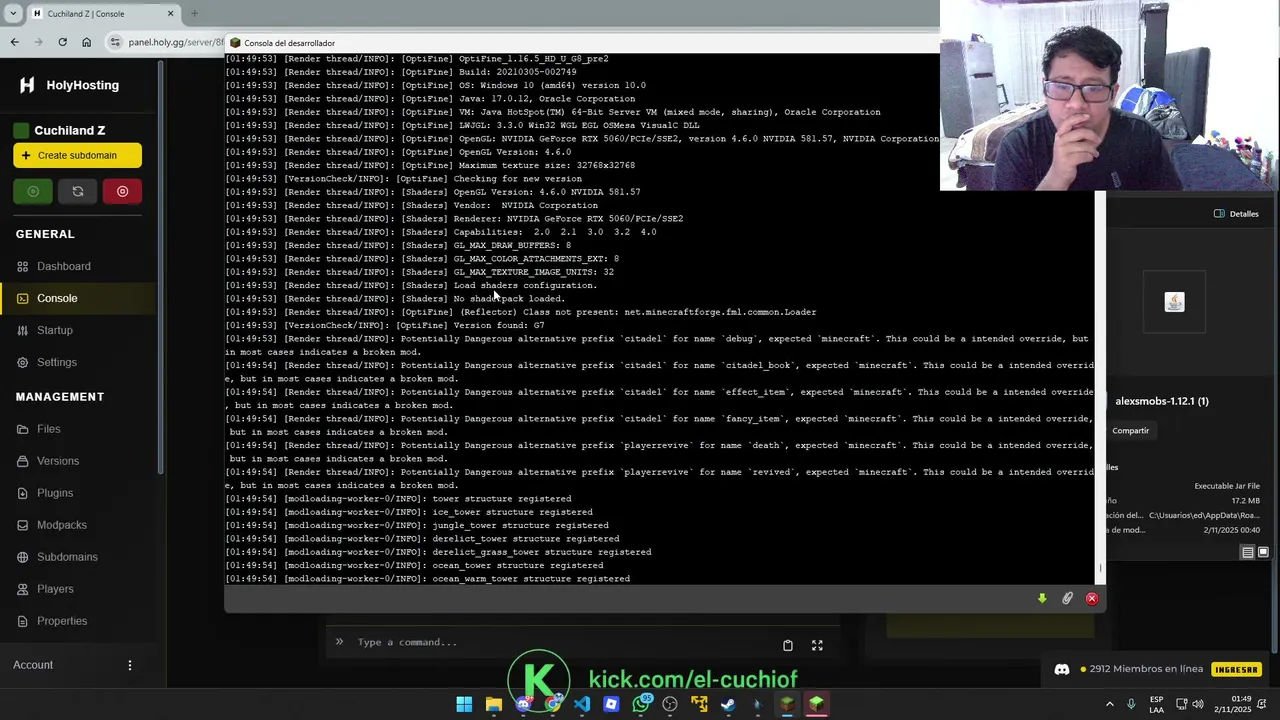Viewport: 1280px width, 720px height.
Task: Open WhatsApp from the taskbar
Action: [641, 704]
